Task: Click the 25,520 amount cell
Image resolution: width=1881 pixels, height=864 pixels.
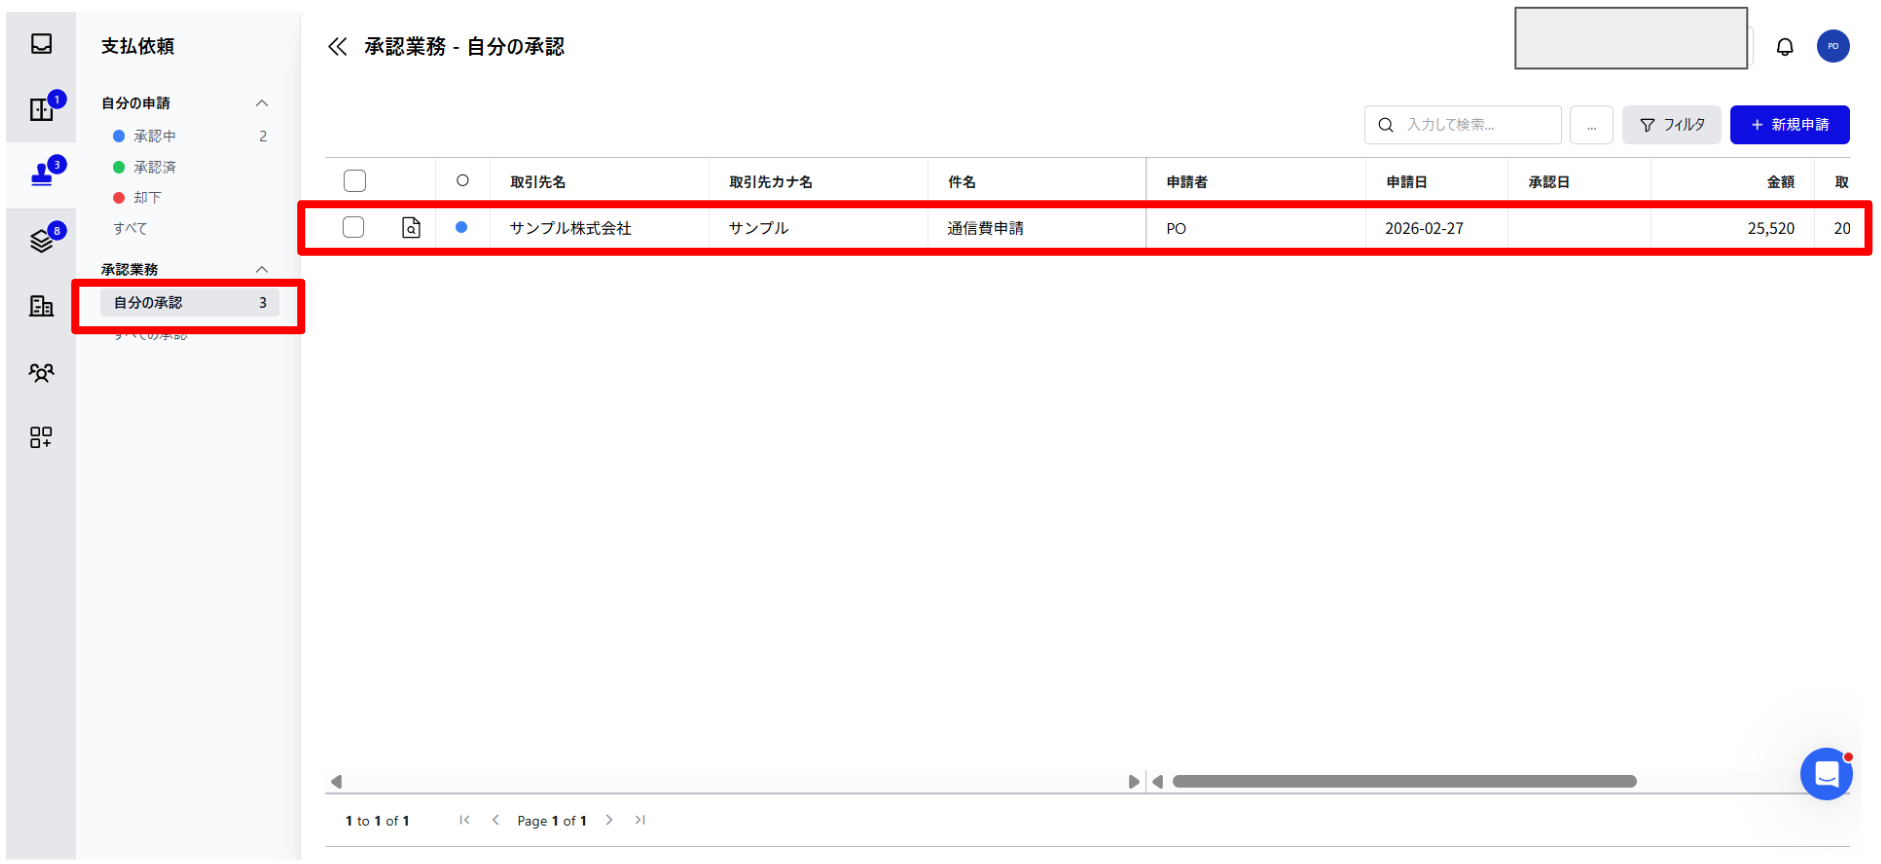Action: coord(1770,228)
